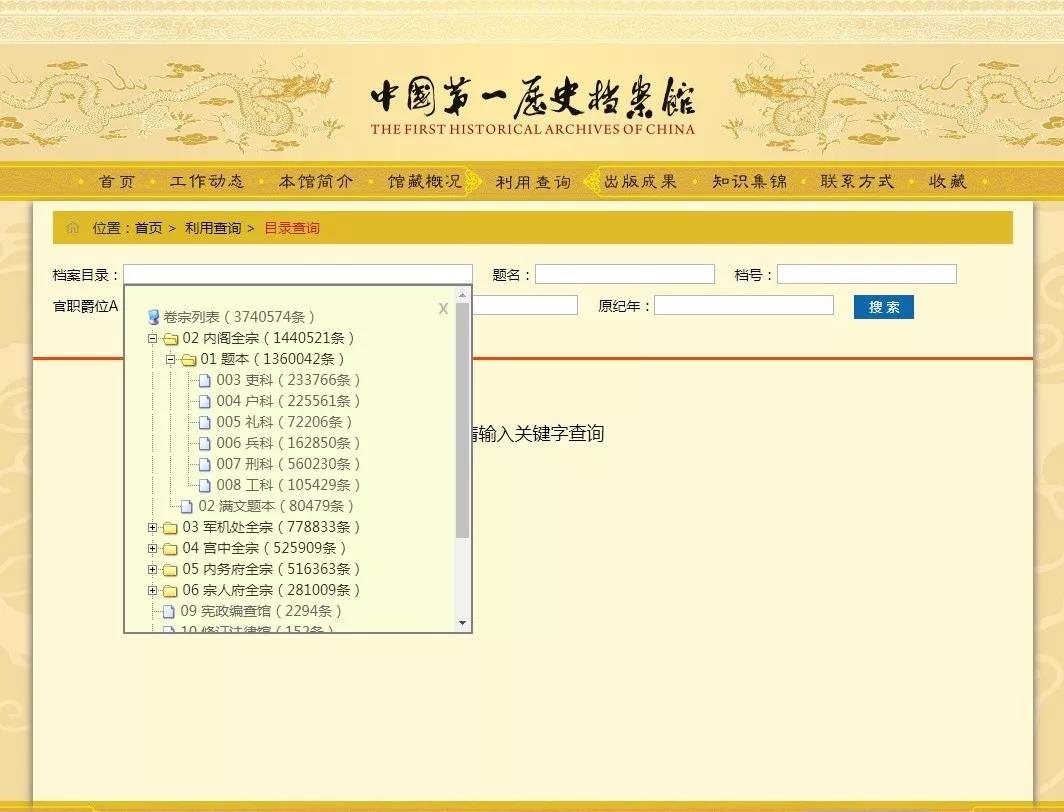Click the document icon beside 09 宪政编查馆
Image resolution: width=1064 pixels, height=812 pixels.
point(168,612)
